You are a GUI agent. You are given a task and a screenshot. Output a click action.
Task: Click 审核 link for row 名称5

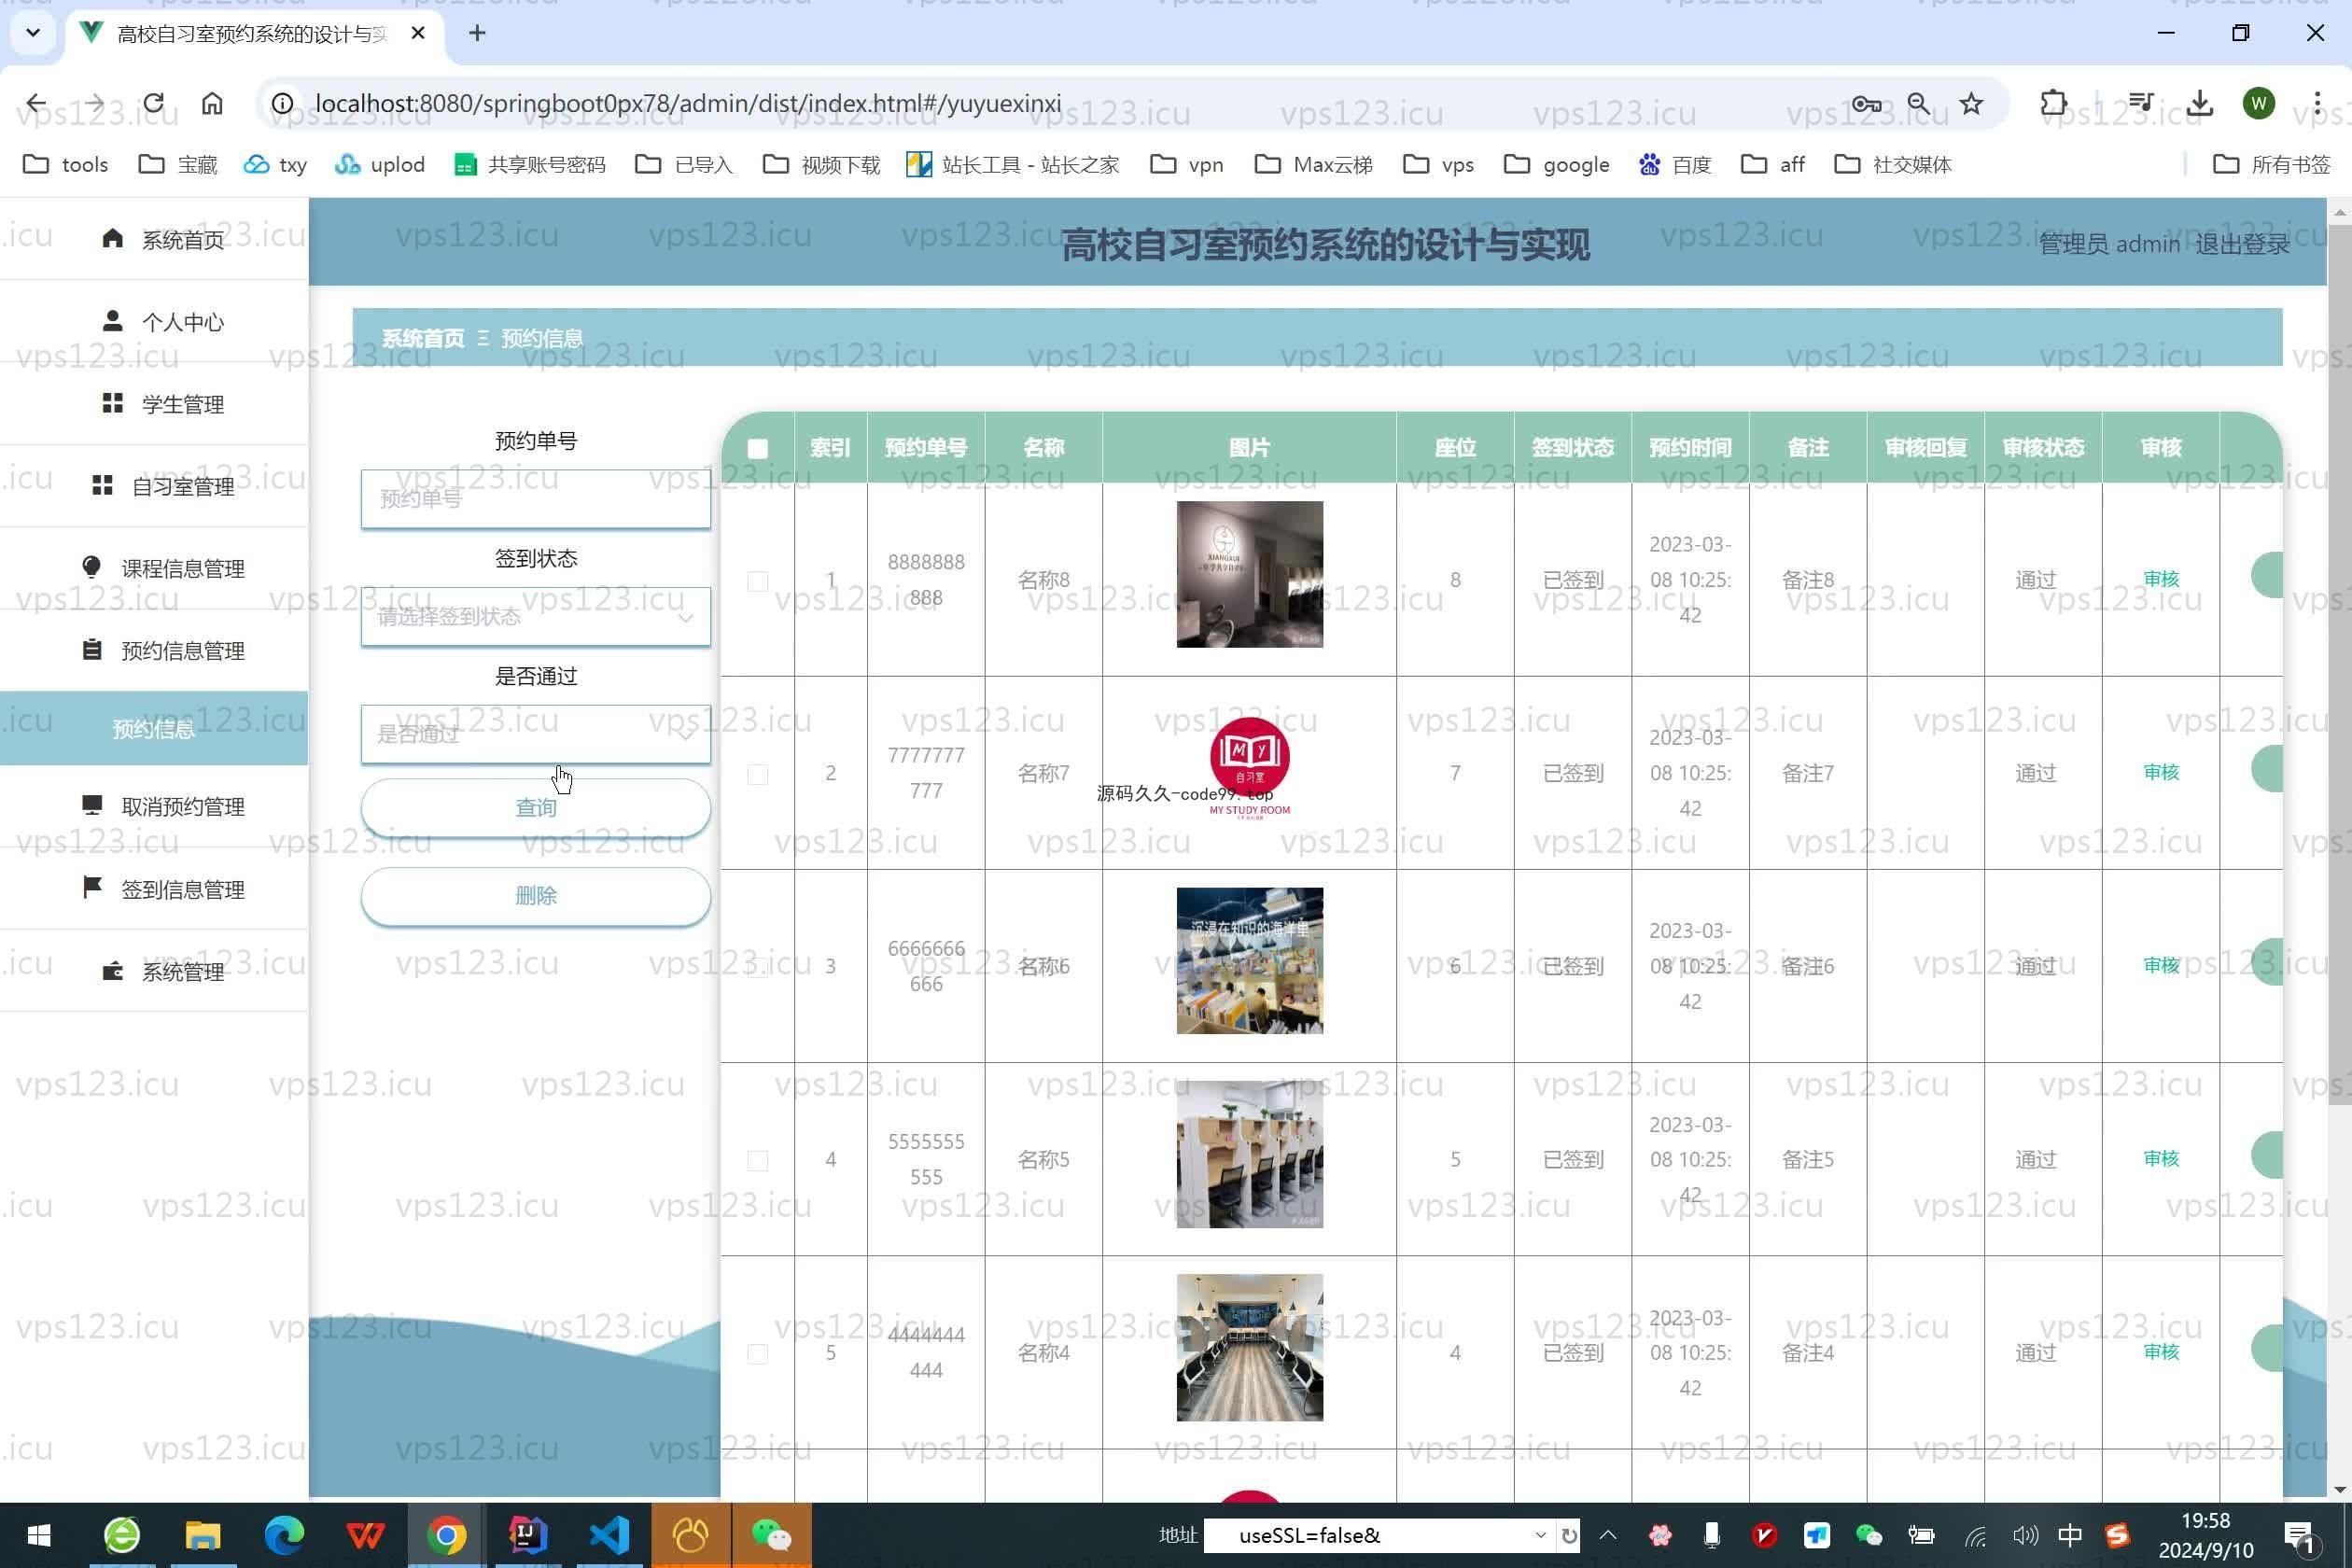2160,1158
